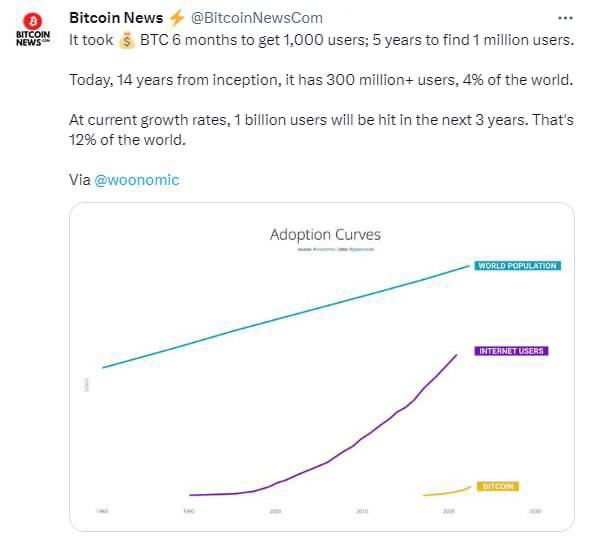Click the red Bitcoin logo circle in avatar
The height and width of the screenshot is (546, 591).
tap(33, 21)
